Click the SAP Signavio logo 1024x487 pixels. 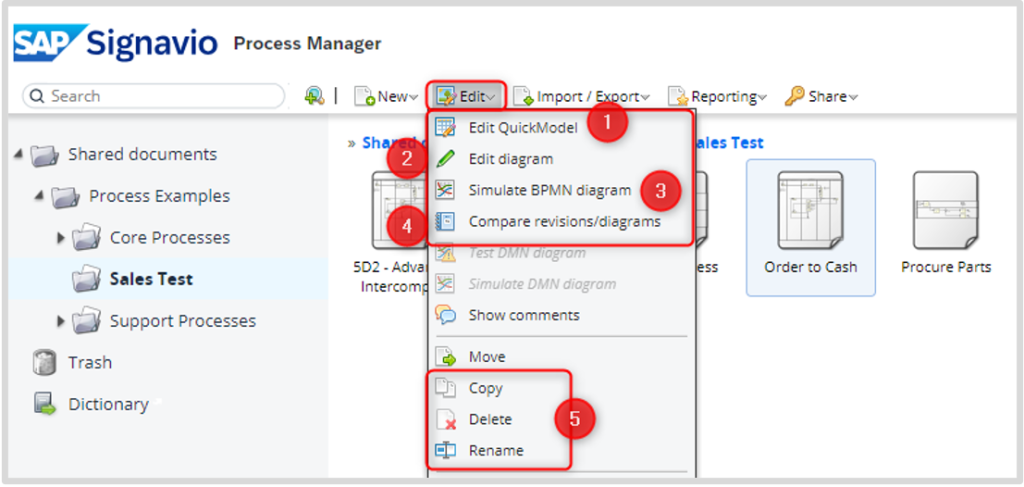(116, 43)
